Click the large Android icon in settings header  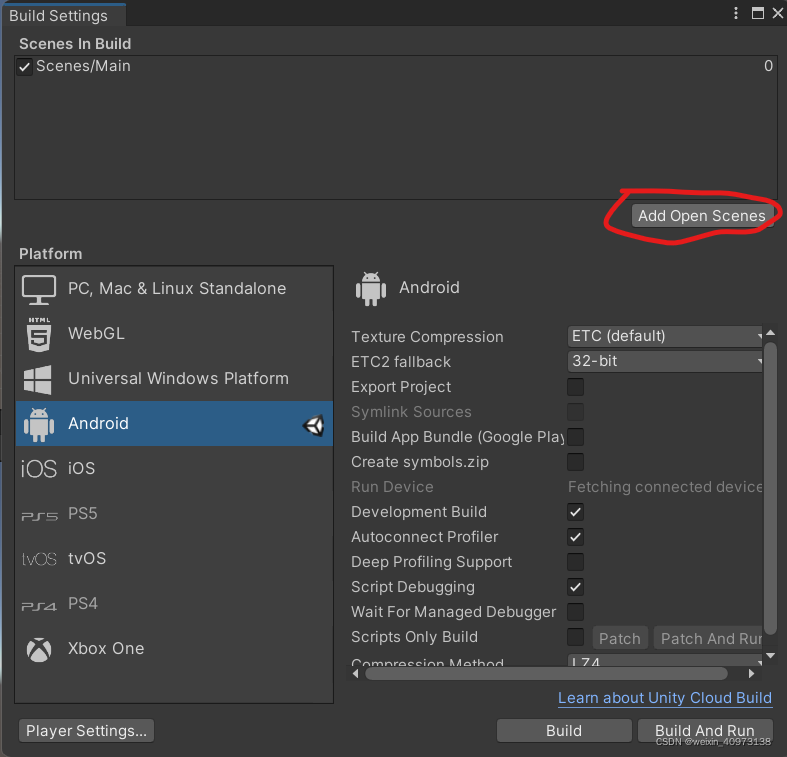371,289
